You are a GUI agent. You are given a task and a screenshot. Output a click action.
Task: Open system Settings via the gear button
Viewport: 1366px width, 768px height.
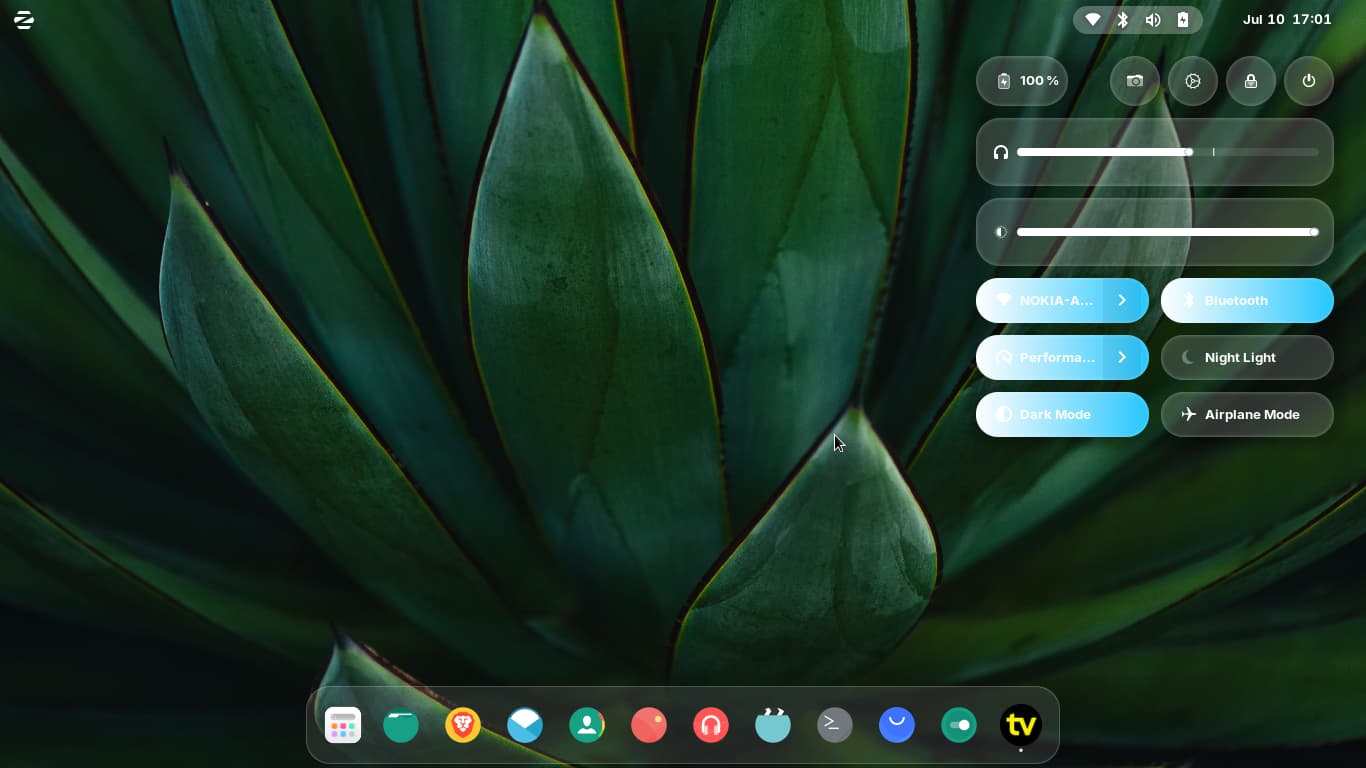pos(1193,81)
